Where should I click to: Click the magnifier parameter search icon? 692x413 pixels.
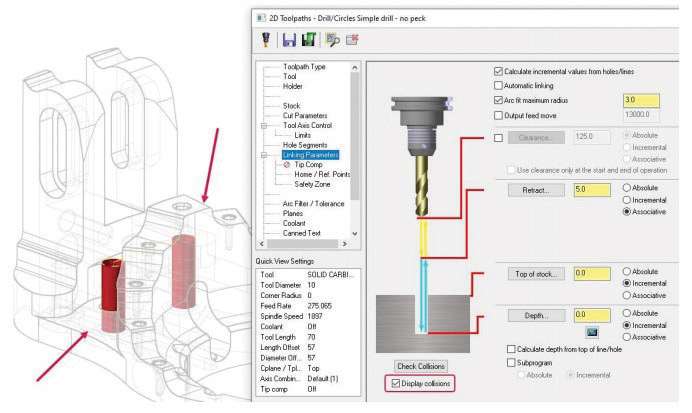pos(332,40)
